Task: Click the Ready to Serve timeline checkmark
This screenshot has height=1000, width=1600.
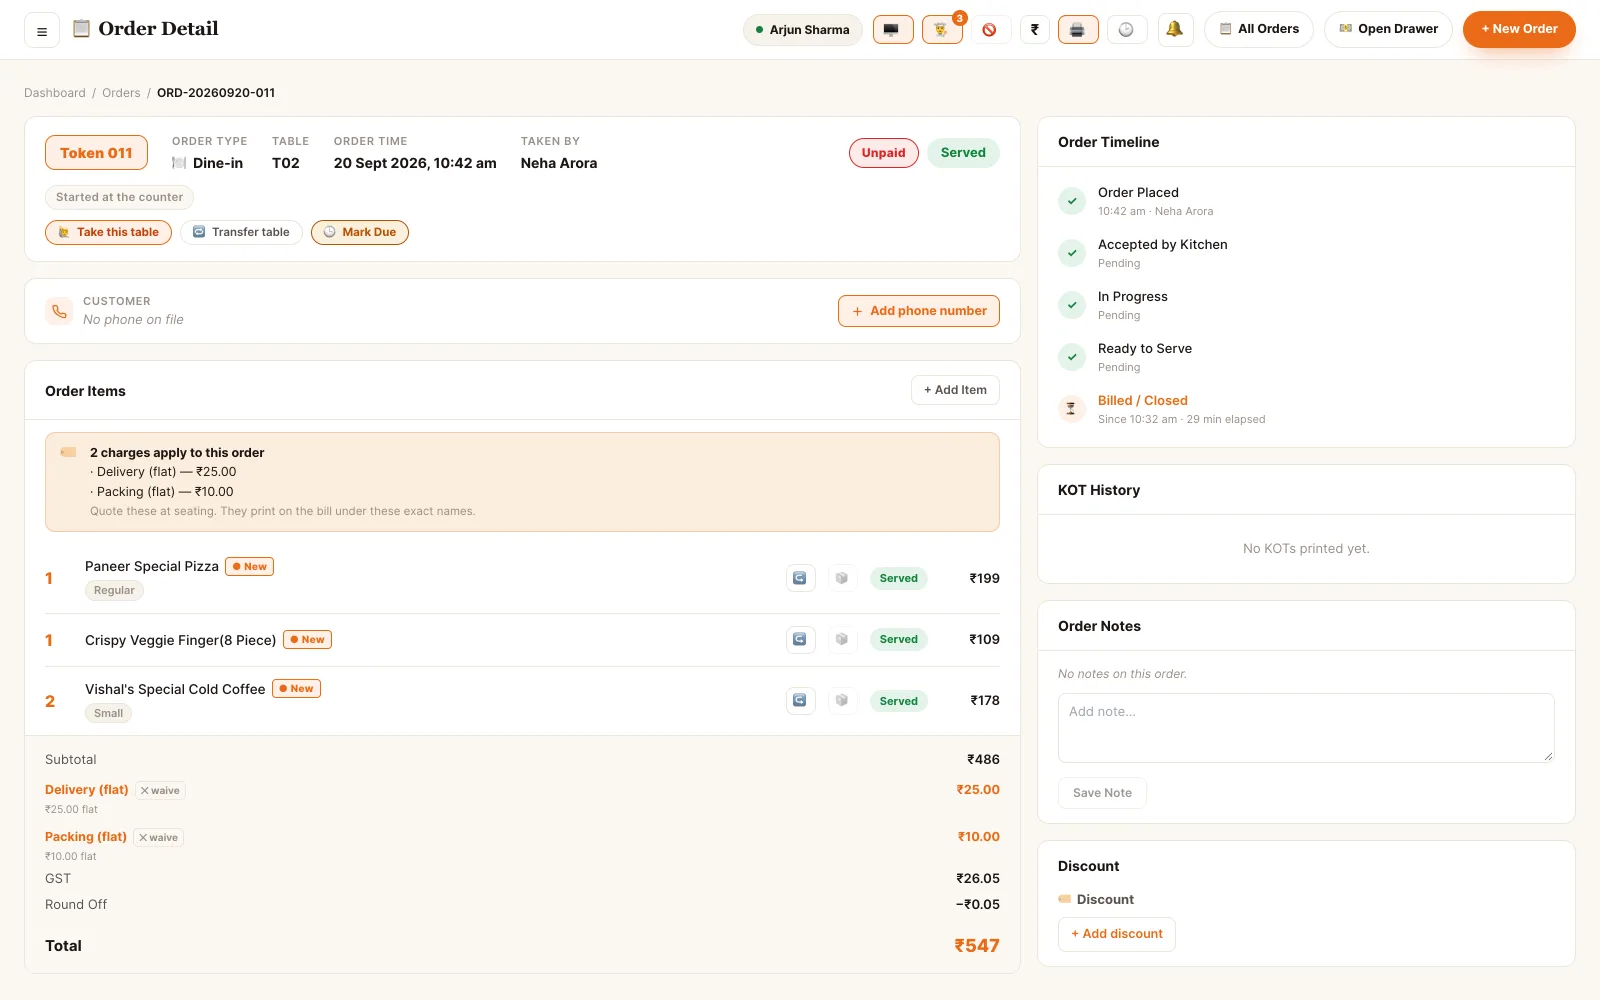Action: (1072, 357)
